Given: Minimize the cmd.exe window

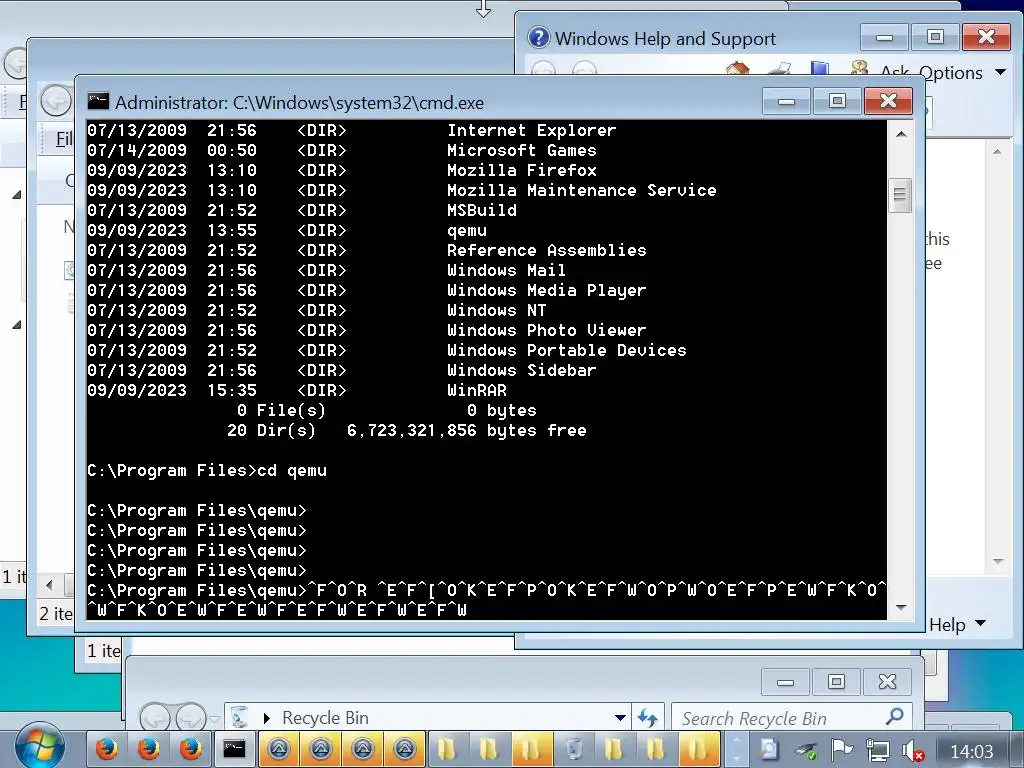Looking at the screenshot, I should [x=786, y=101].
